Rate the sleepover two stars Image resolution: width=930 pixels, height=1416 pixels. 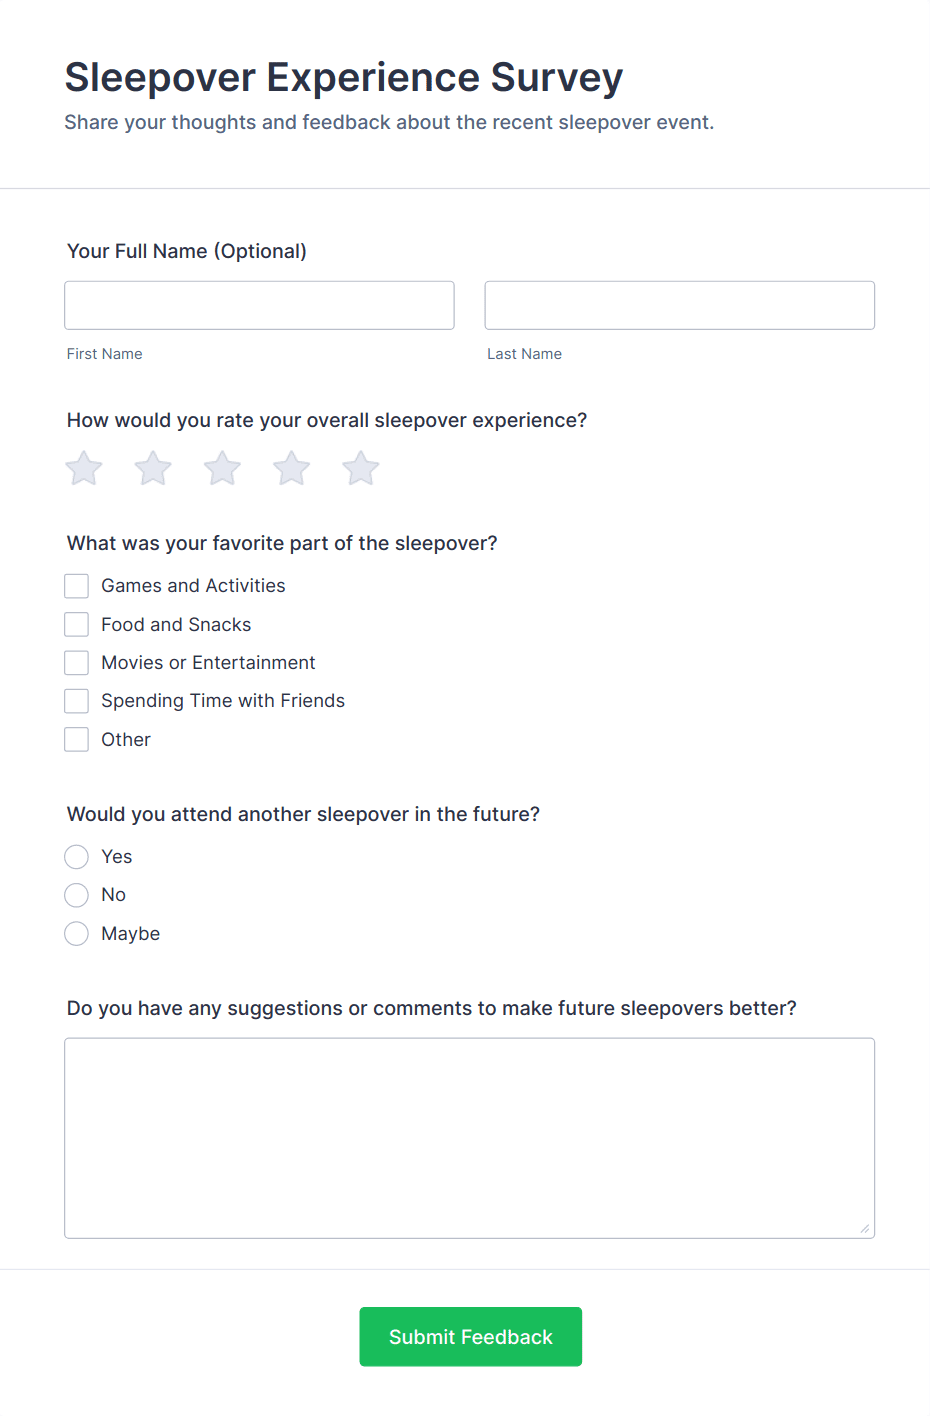[152, 467]
